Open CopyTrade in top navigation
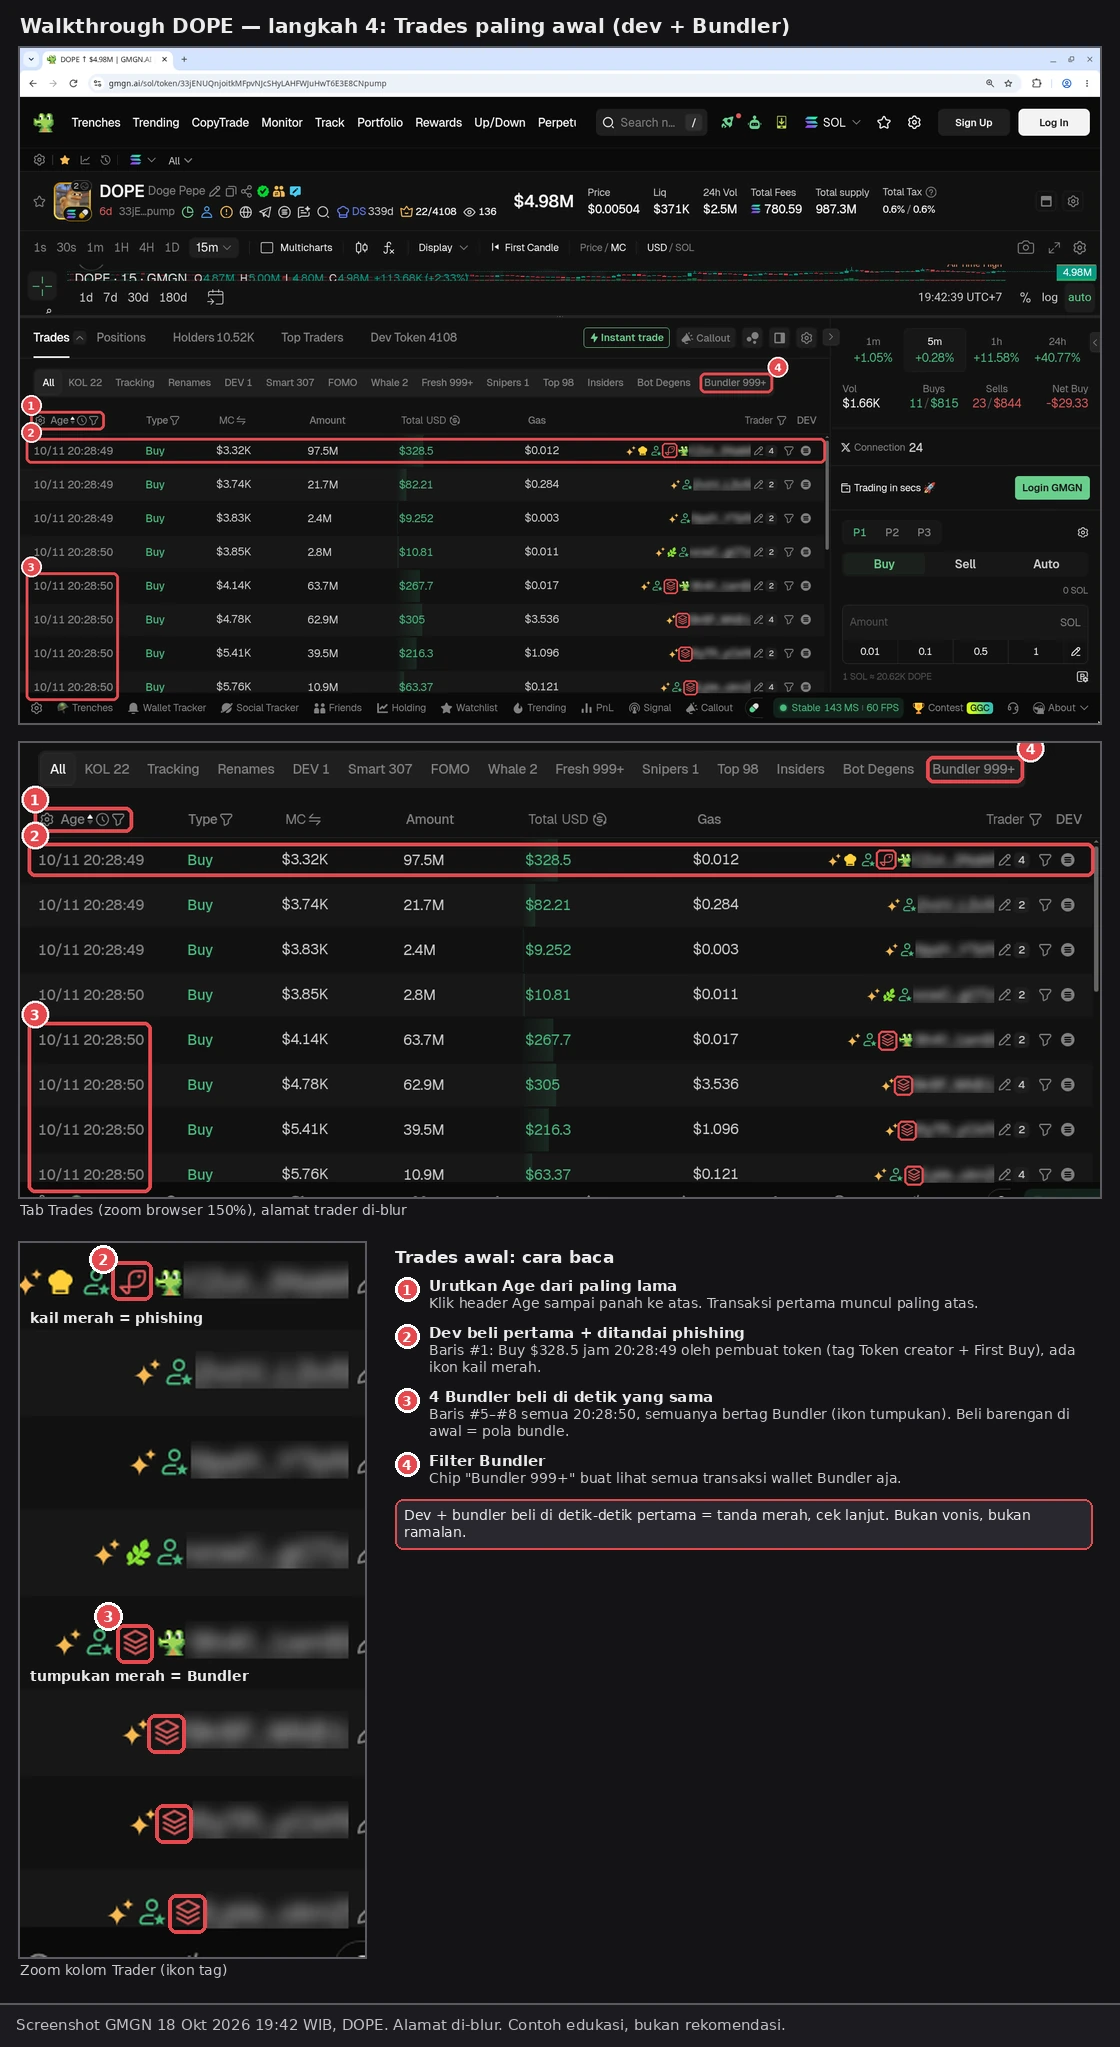 (220, 122)
